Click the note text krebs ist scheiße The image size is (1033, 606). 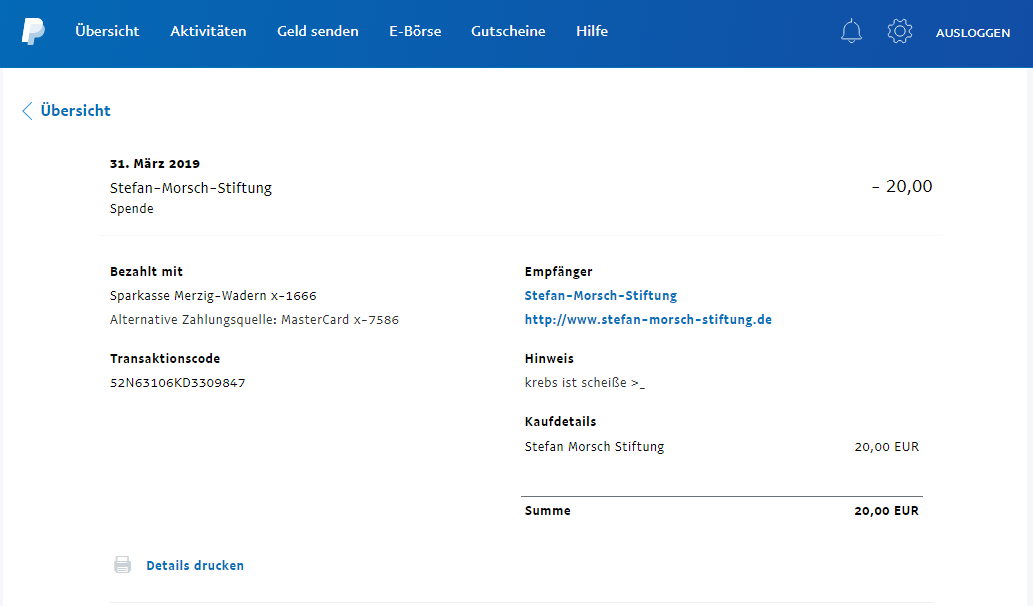584,383
